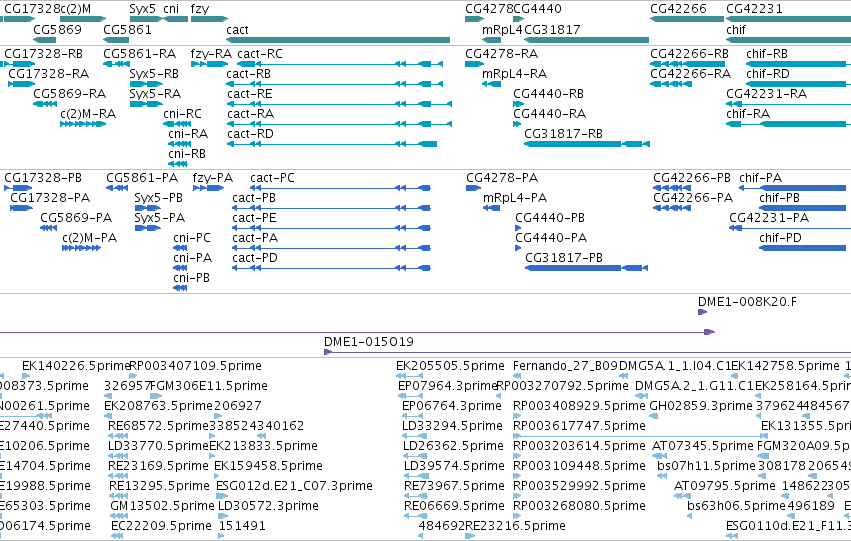Click the CG5861-RA transcript
Image resolution: width=851 pixels, height=541 pixels.
point(116,64)
